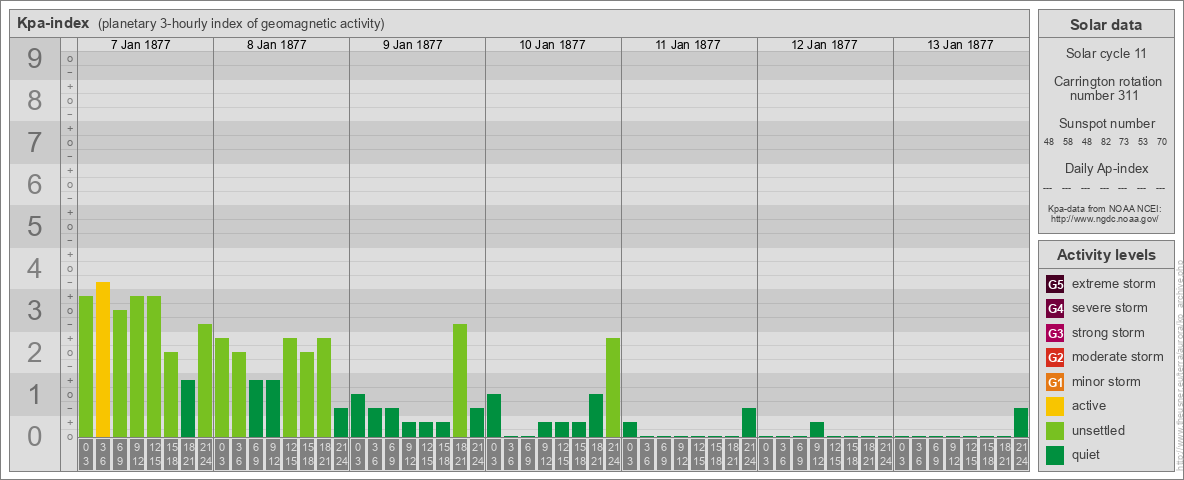Click the 12 Jan 1877 date header
The width and height of the screenshot is (1184, 480).
(825, 45)
